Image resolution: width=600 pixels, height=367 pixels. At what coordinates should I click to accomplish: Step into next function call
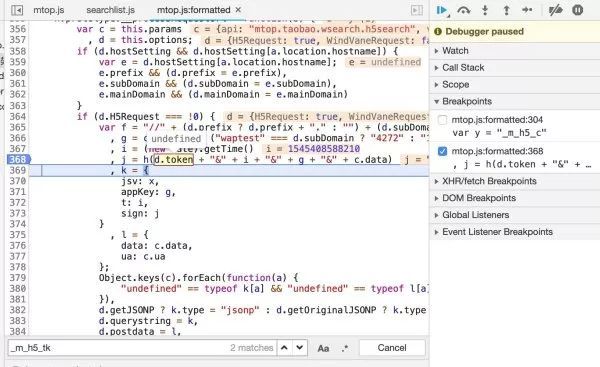point(485,10)
